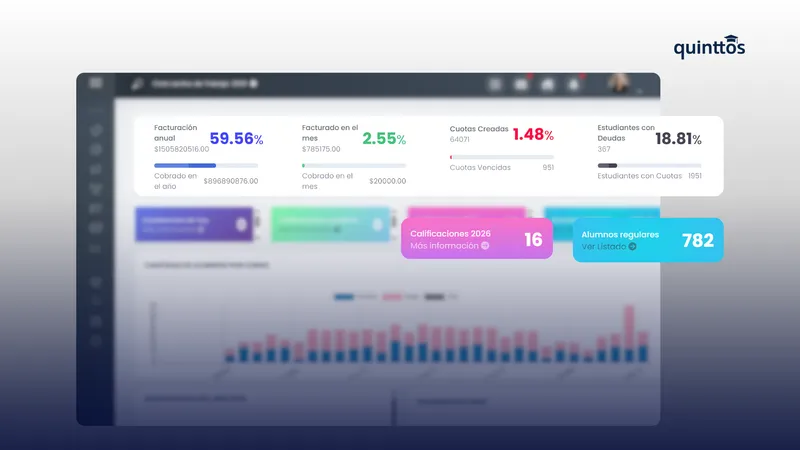Click the 1.48% Cuotas Creadas value

click(533, 134)
